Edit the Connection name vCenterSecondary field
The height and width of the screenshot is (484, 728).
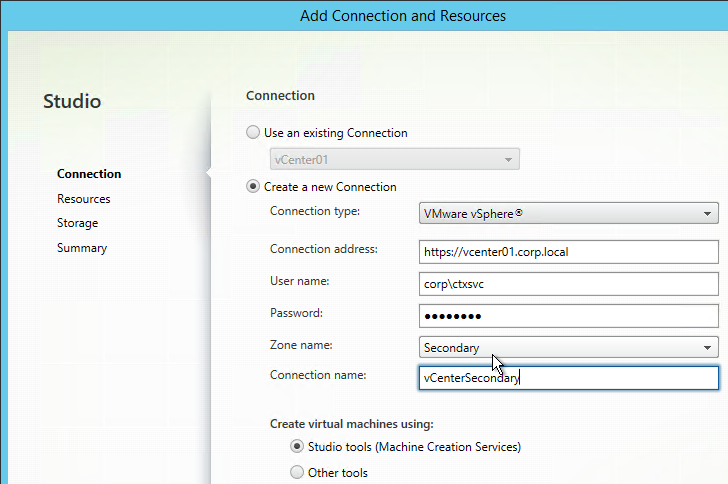click(x=567, y=378)
